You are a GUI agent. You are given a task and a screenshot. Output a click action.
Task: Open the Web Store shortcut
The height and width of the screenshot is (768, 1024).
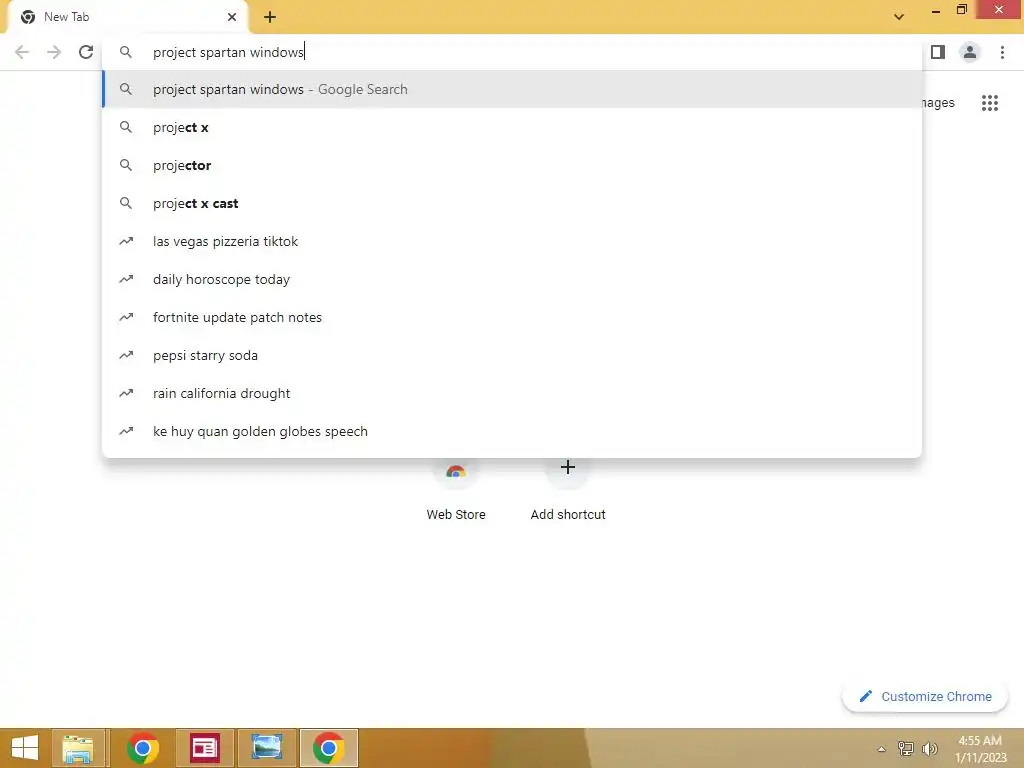click(456, 490)
